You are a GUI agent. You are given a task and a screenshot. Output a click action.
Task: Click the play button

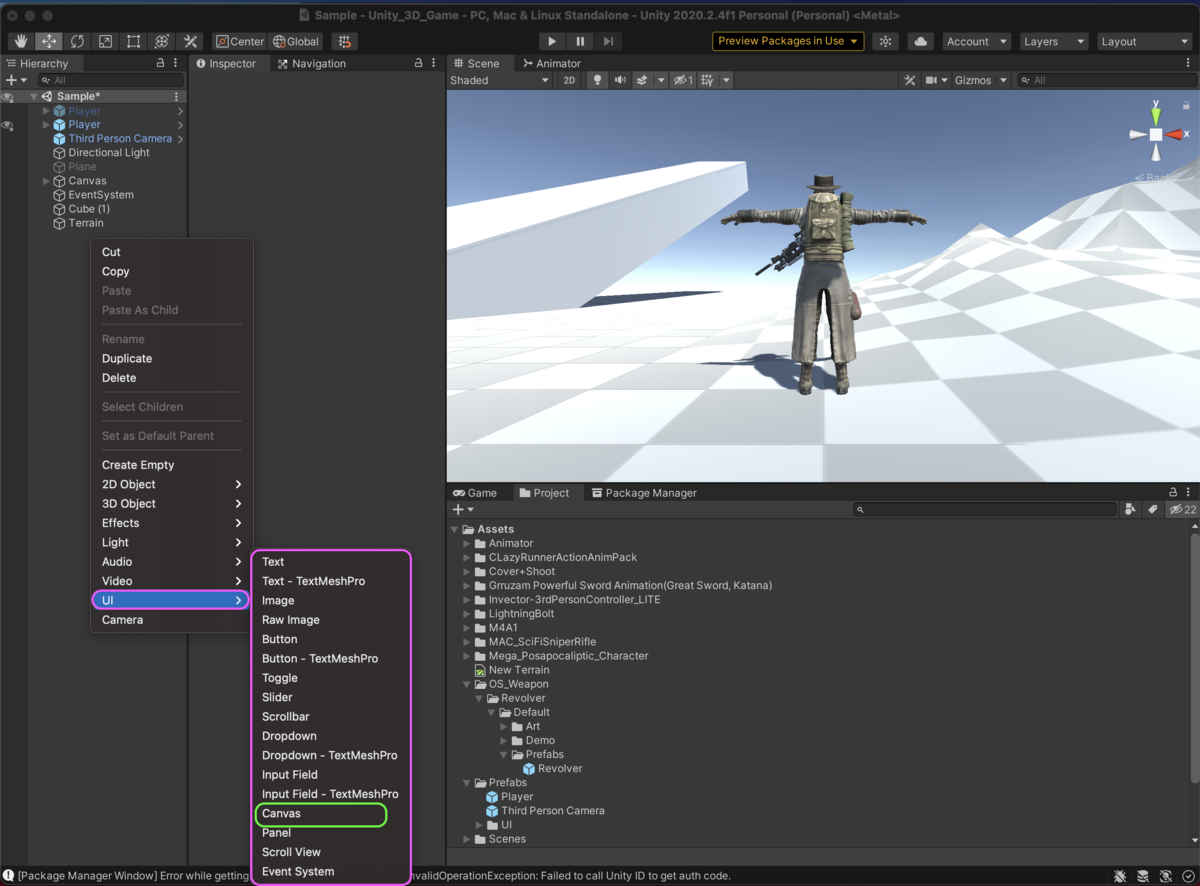point(552,41)
